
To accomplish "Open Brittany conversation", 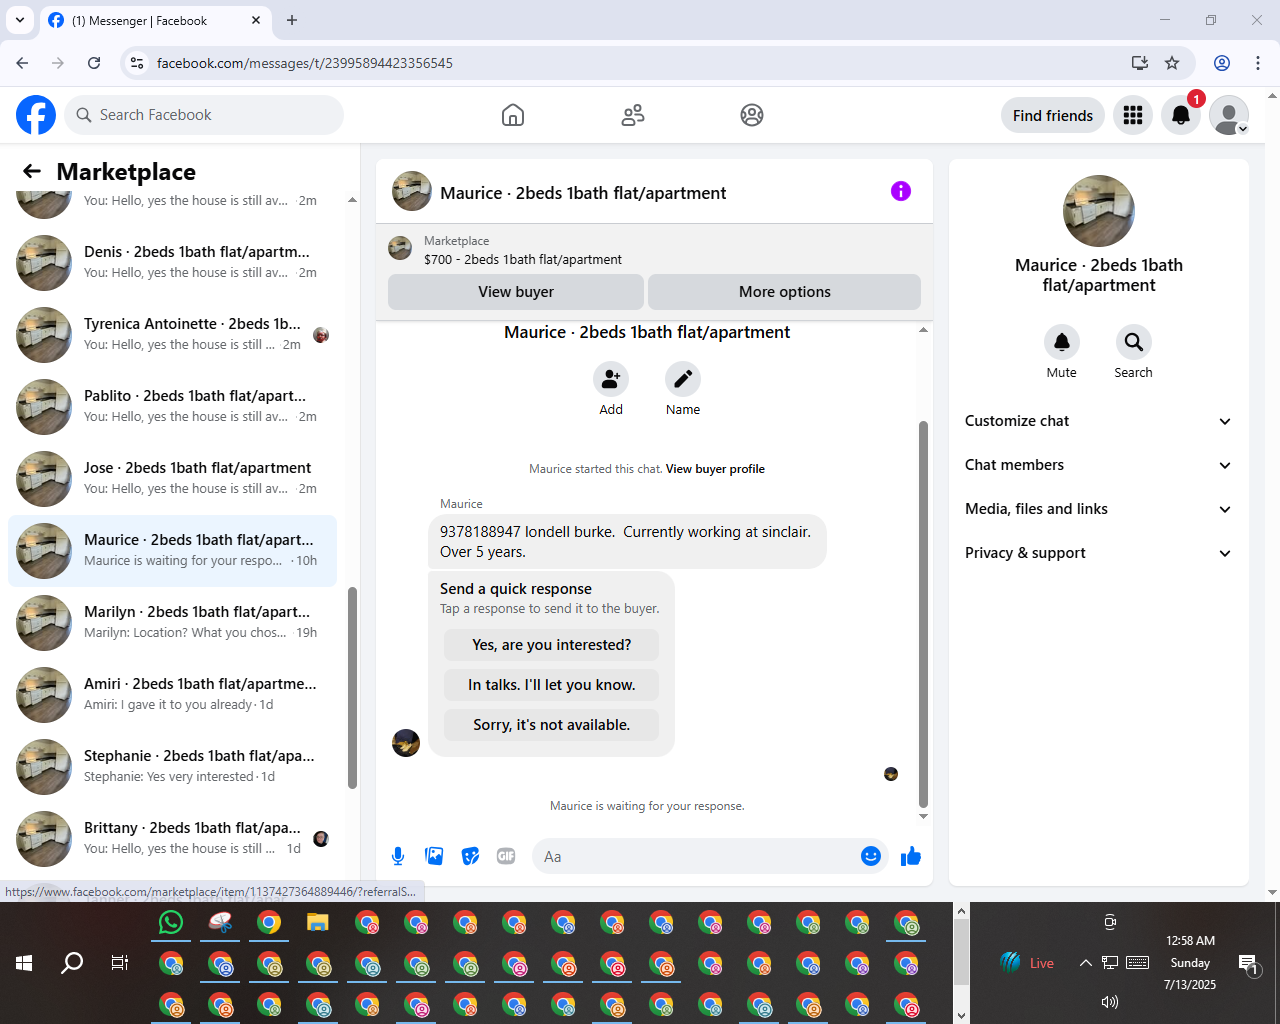I will point(172,838).
